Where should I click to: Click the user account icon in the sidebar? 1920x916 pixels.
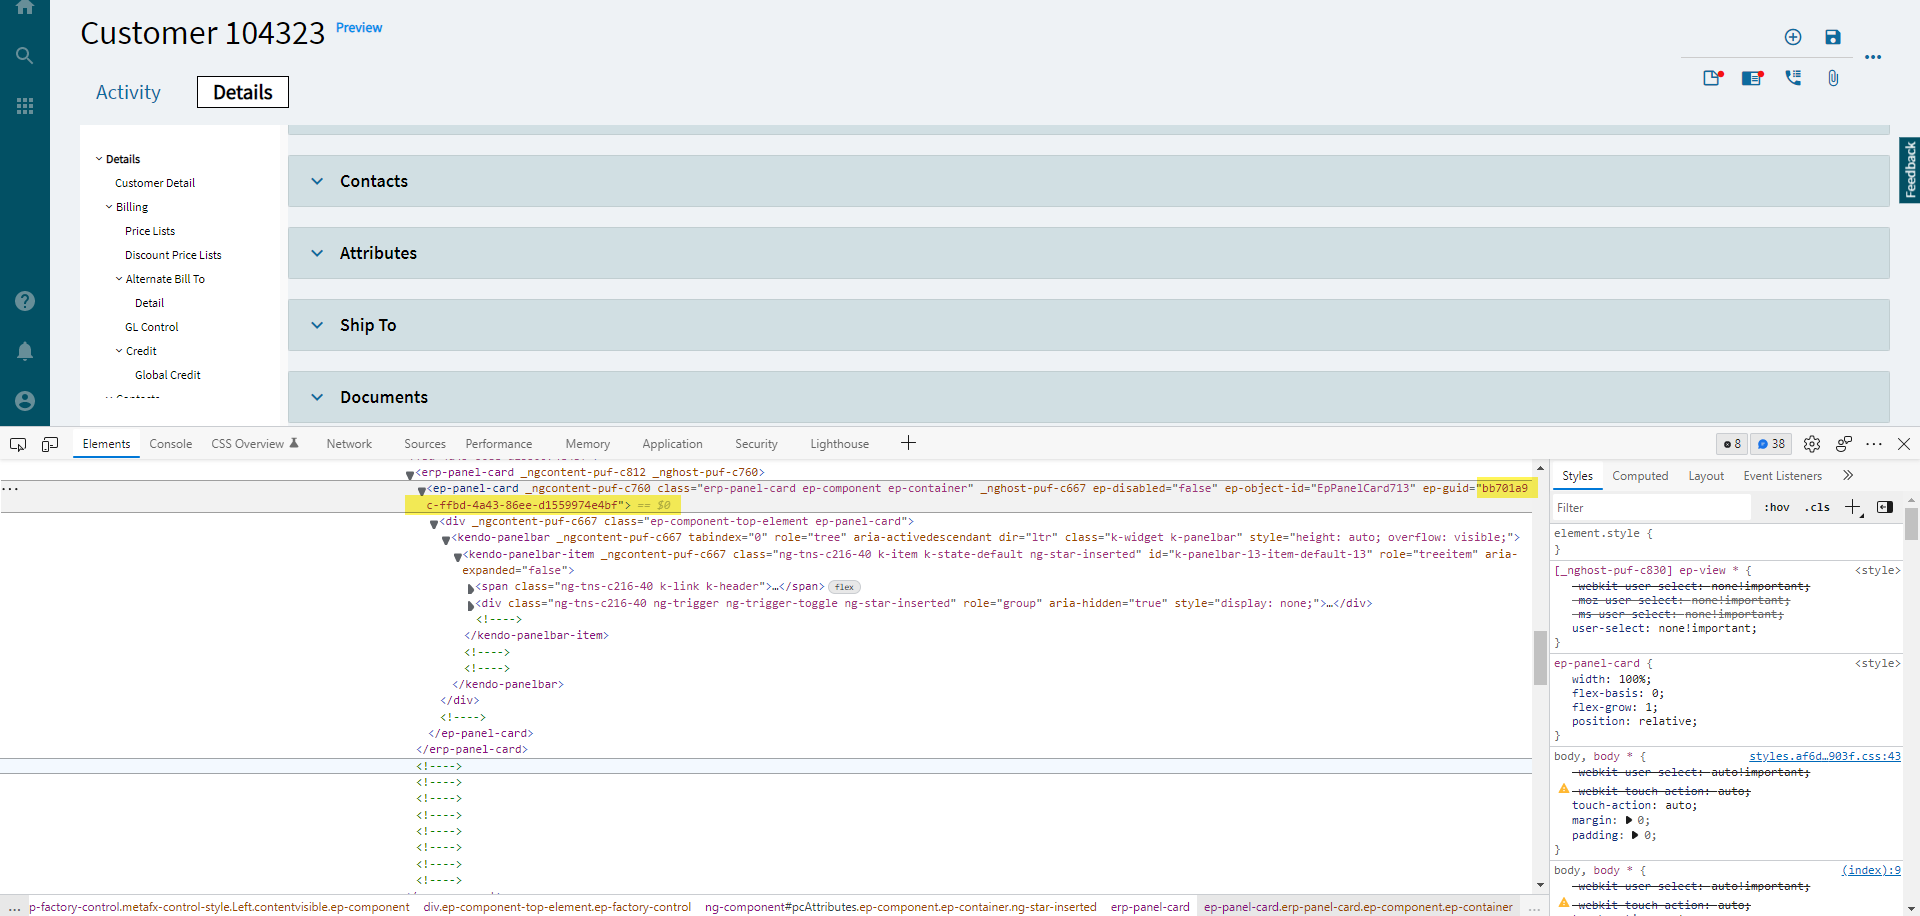click(25, 401)
